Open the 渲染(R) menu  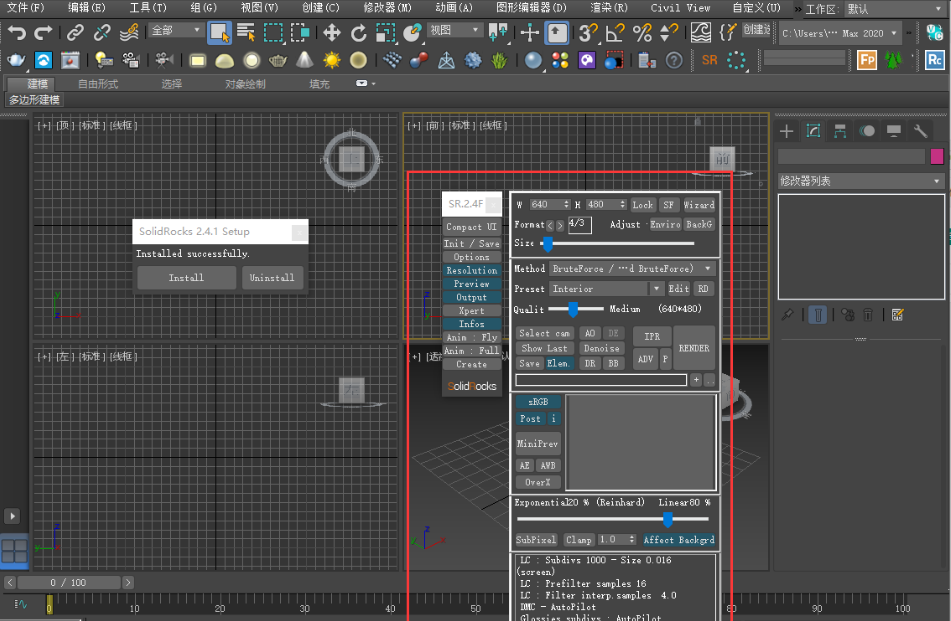[x=609, y=8]
